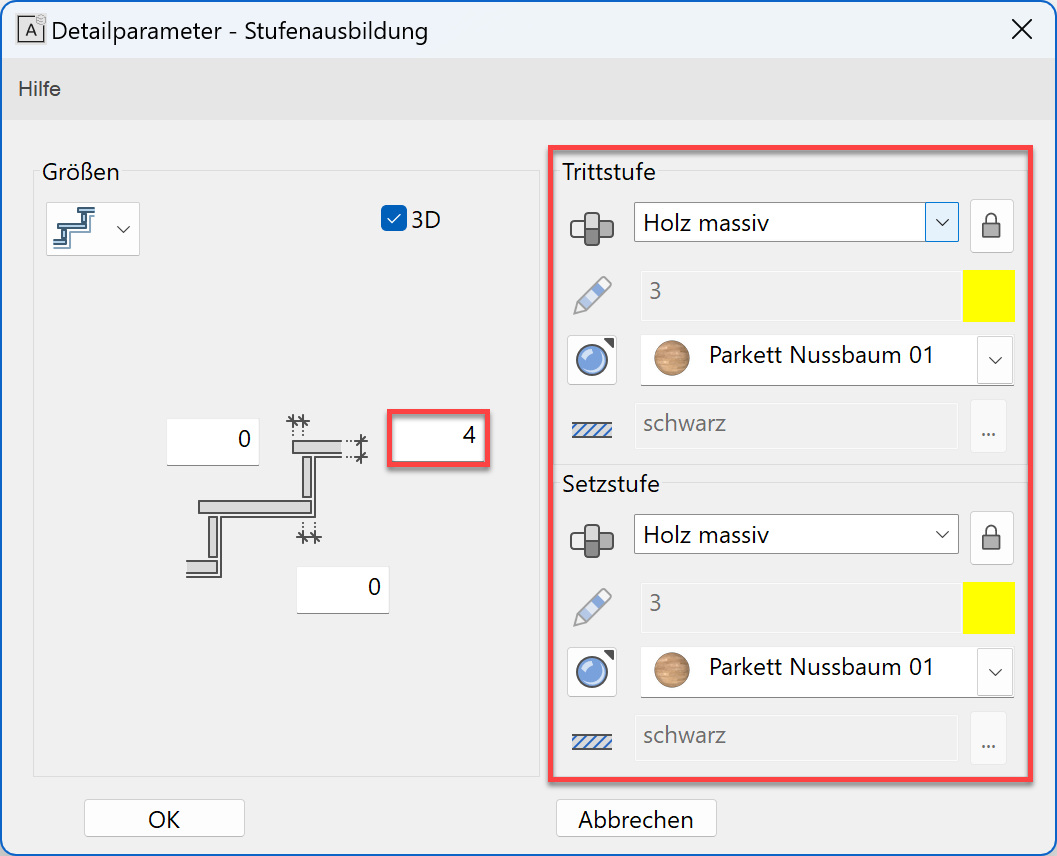Open the Trittstufe surface texture button
The height and width of the screenshot is (856, 1057).
[x=592, y=360]
